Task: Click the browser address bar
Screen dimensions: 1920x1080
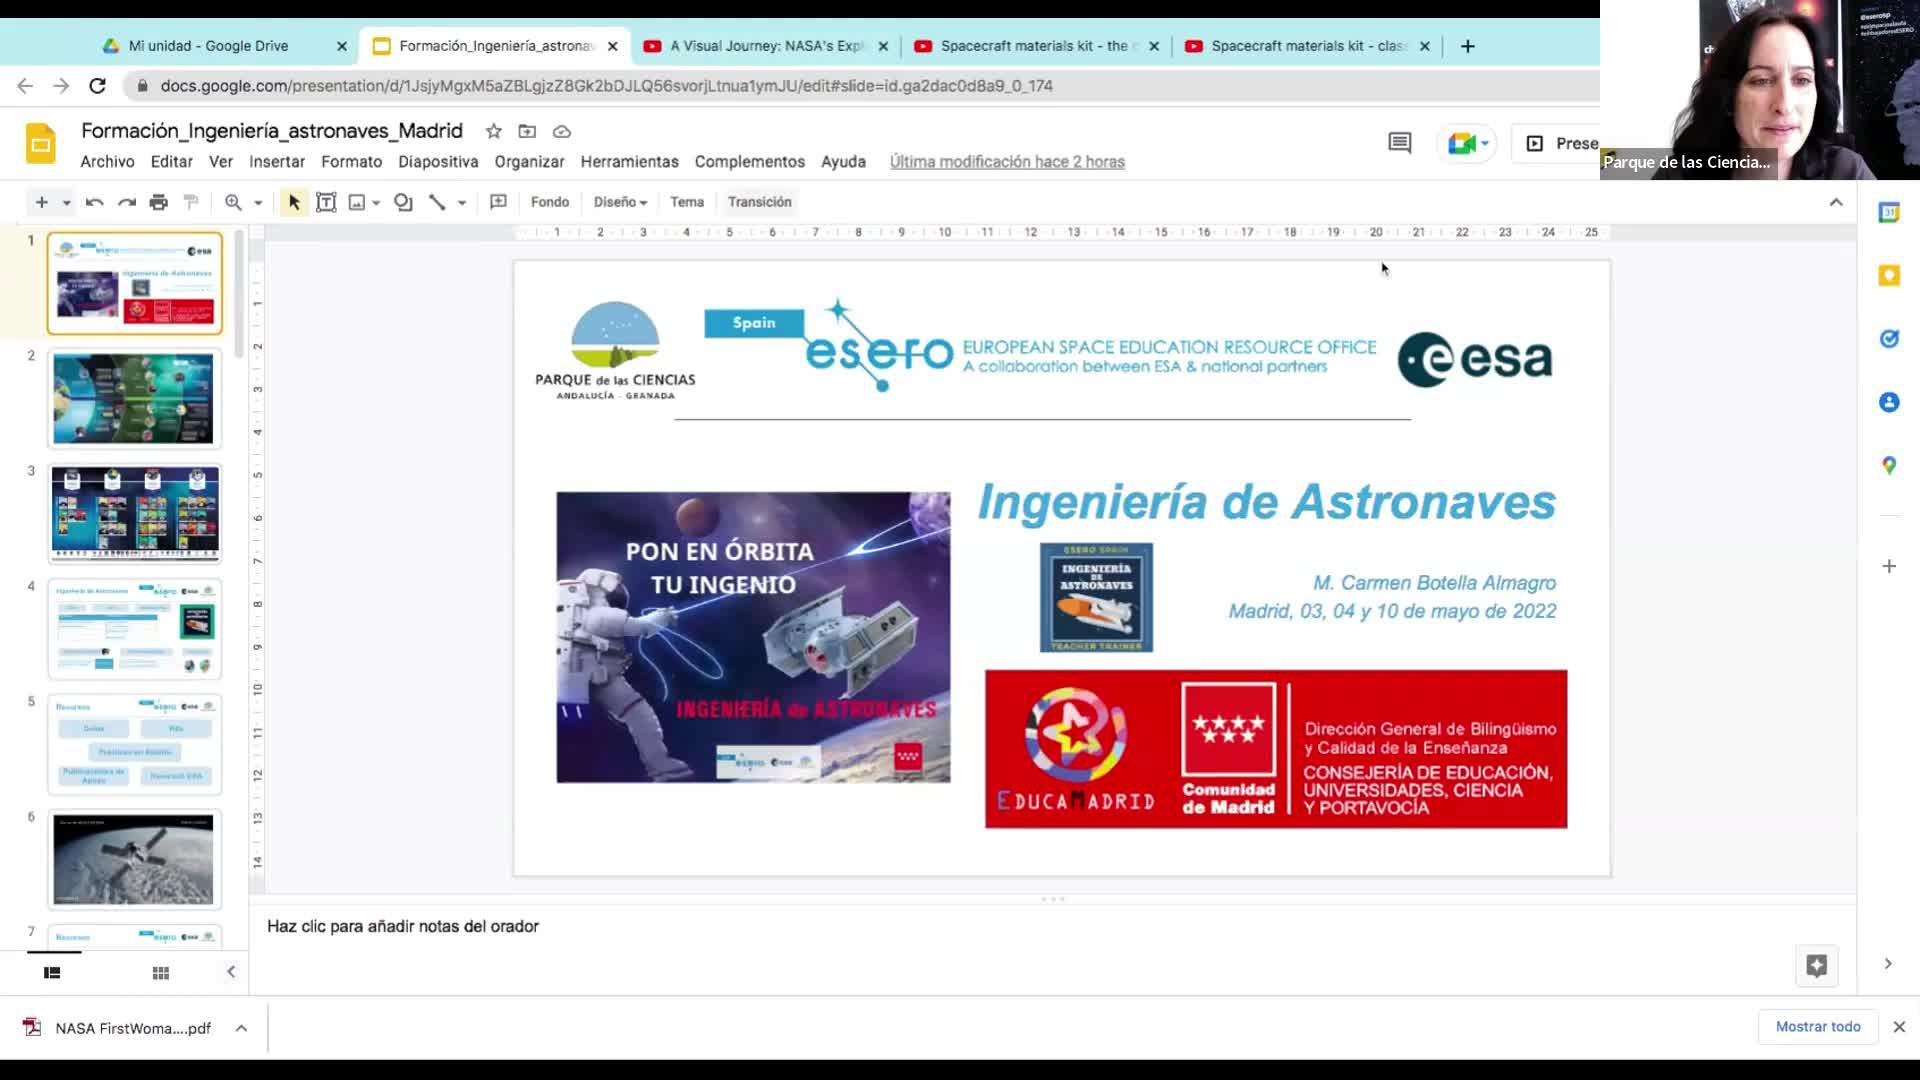Action: pyautogui.click(x=860, y=86)
